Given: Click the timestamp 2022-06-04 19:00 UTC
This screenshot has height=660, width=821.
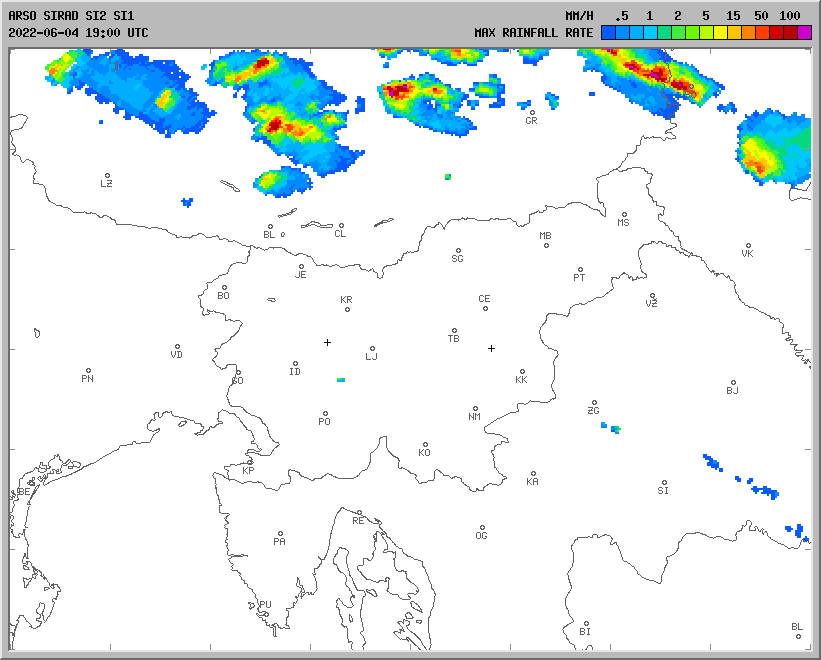Looking at the screenshot, I should tap(78, 32).
